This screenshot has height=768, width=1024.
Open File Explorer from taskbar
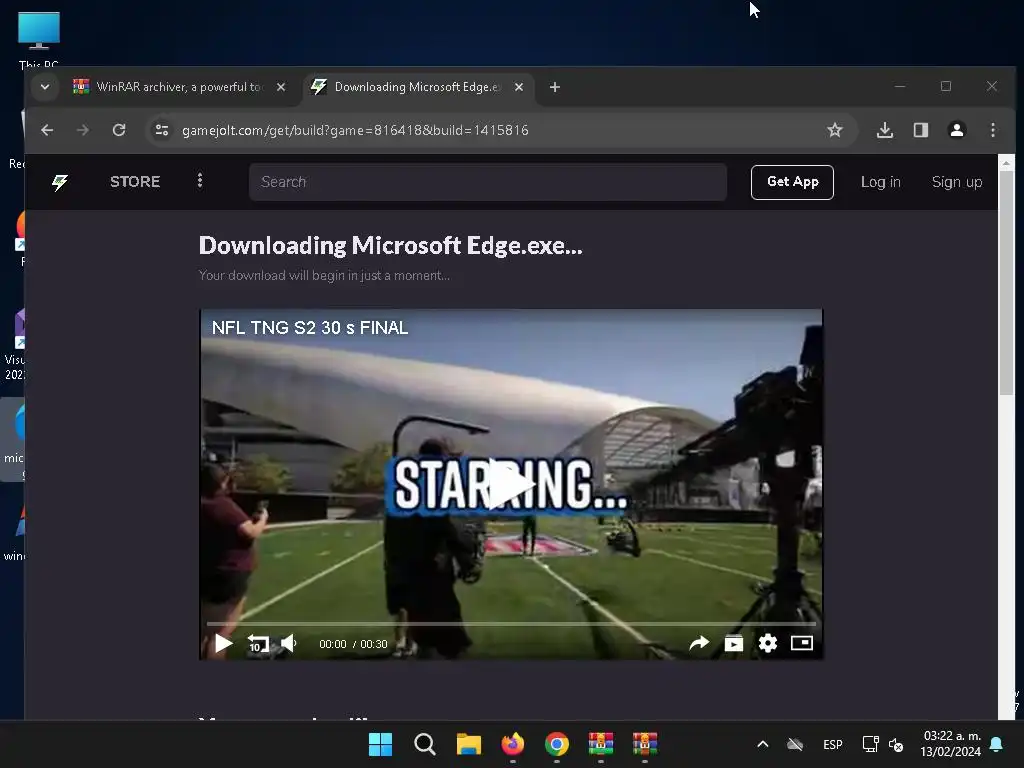click(x=468, y=744)
